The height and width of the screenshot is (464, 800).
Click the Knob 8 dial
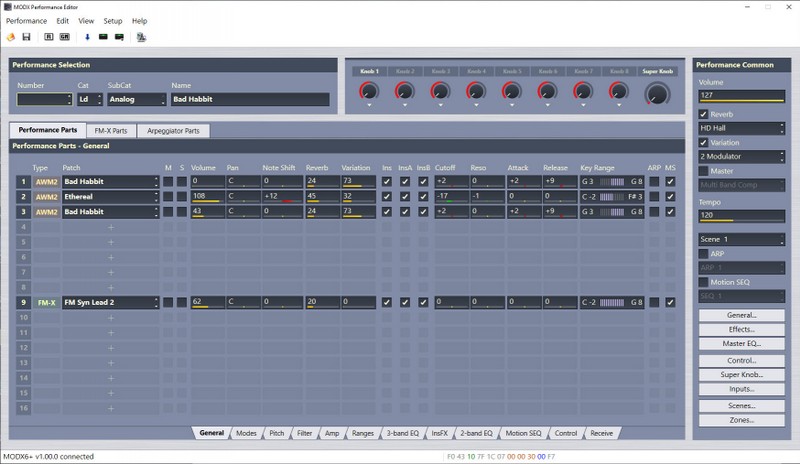click(618, 91)
